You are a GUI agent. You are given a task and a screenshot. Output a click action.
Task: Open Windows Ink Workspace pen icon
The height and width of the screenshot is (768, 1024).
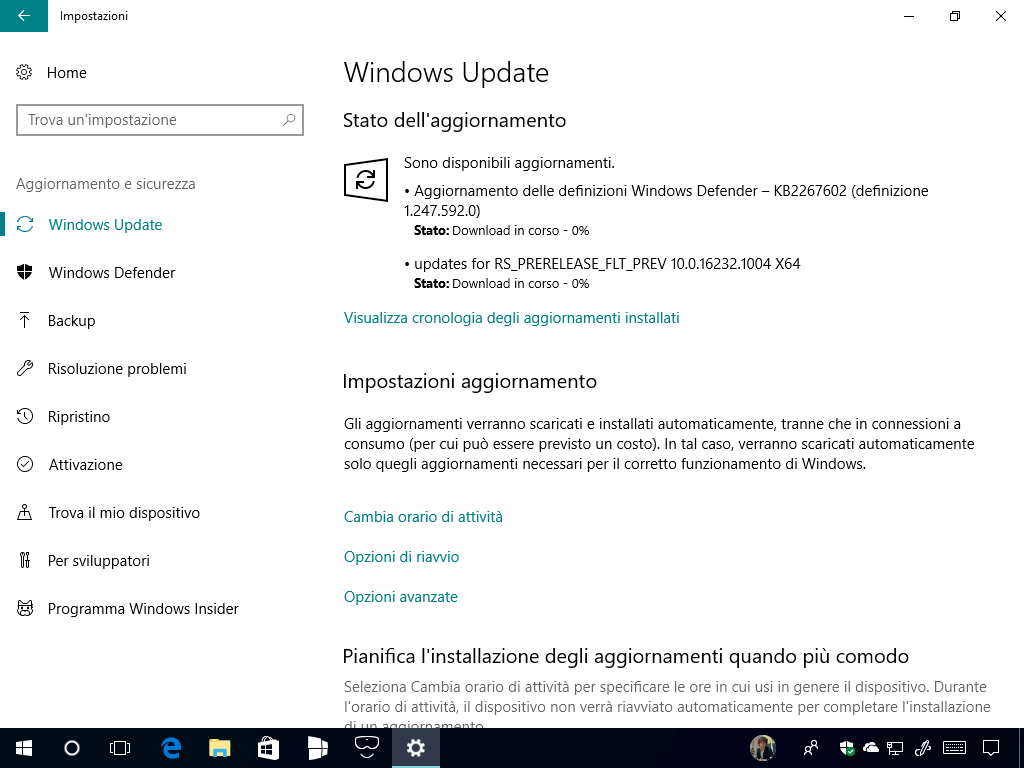click(x=923, y=748)
